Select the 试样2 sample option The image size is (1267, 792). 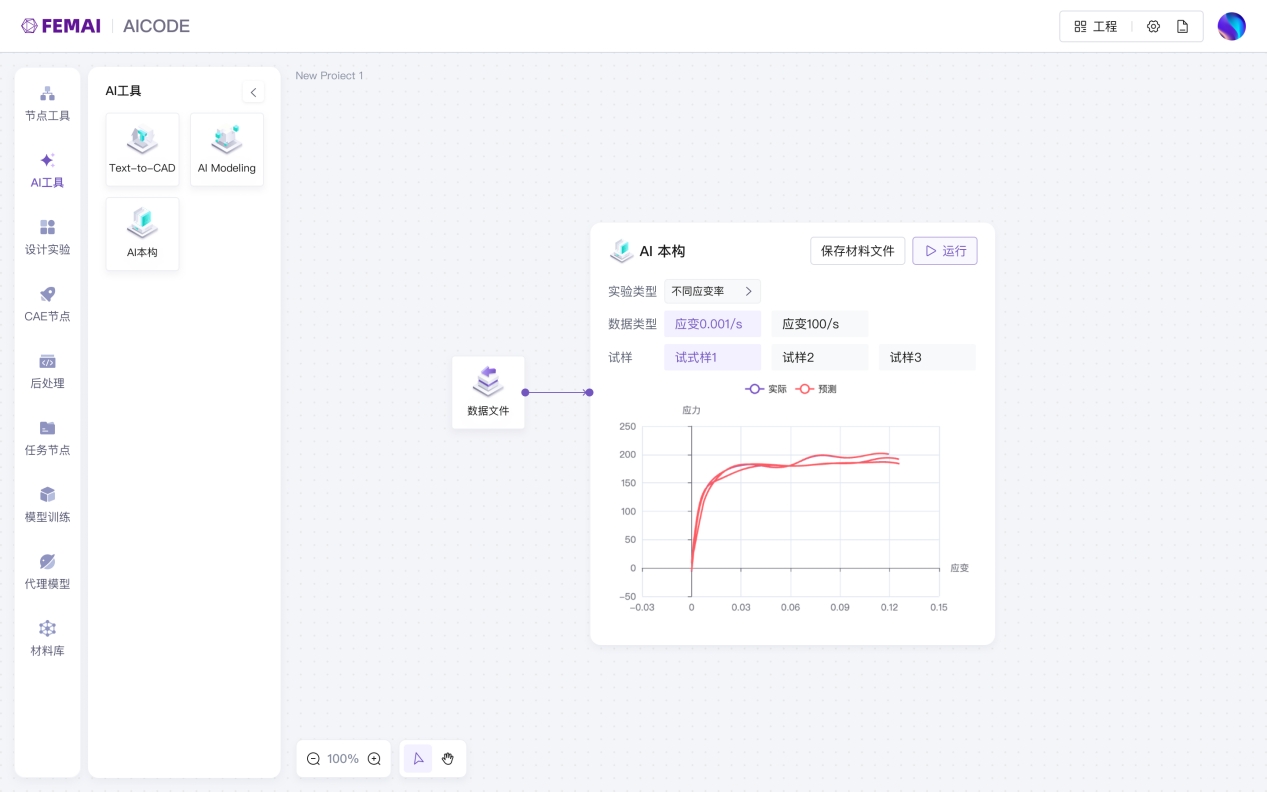click(819, 357)
